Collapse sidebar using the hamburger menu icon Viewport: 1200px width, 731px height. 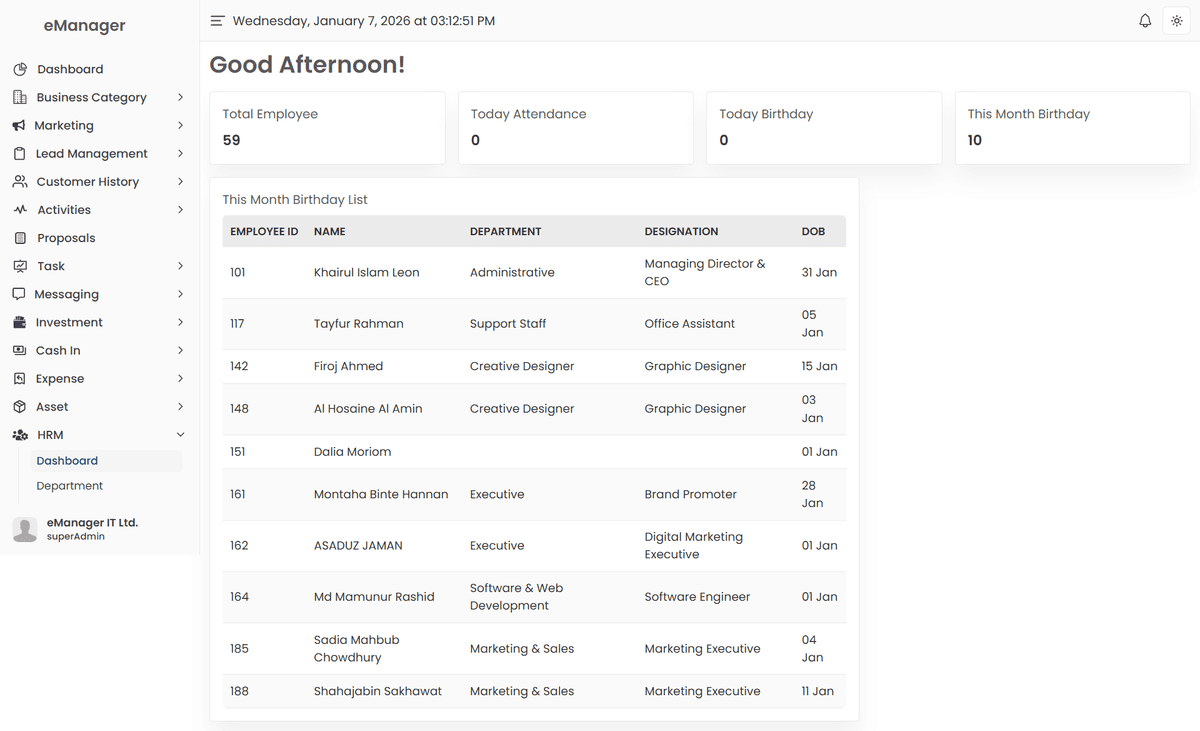tap(217, 21)
